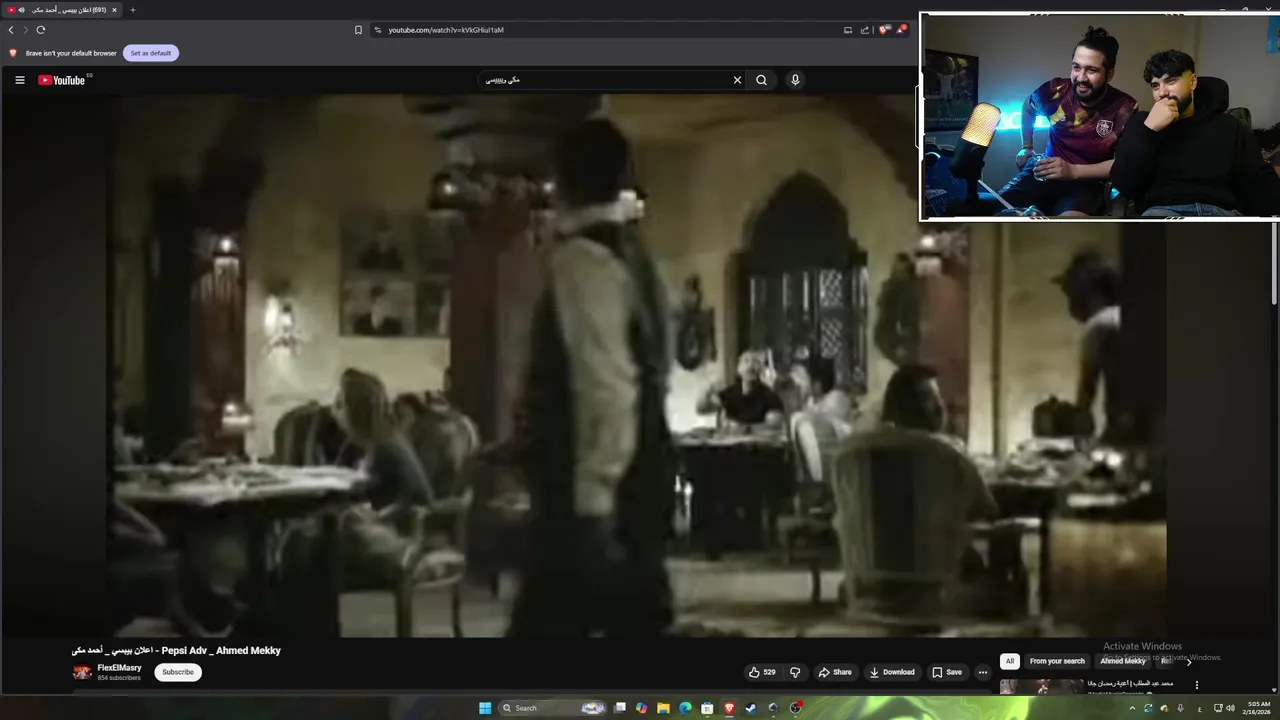Bookmark this page with the bookmark icon
Viewport: 1280px width, 720px height.
pyautogui.click(x=358, y=30)
